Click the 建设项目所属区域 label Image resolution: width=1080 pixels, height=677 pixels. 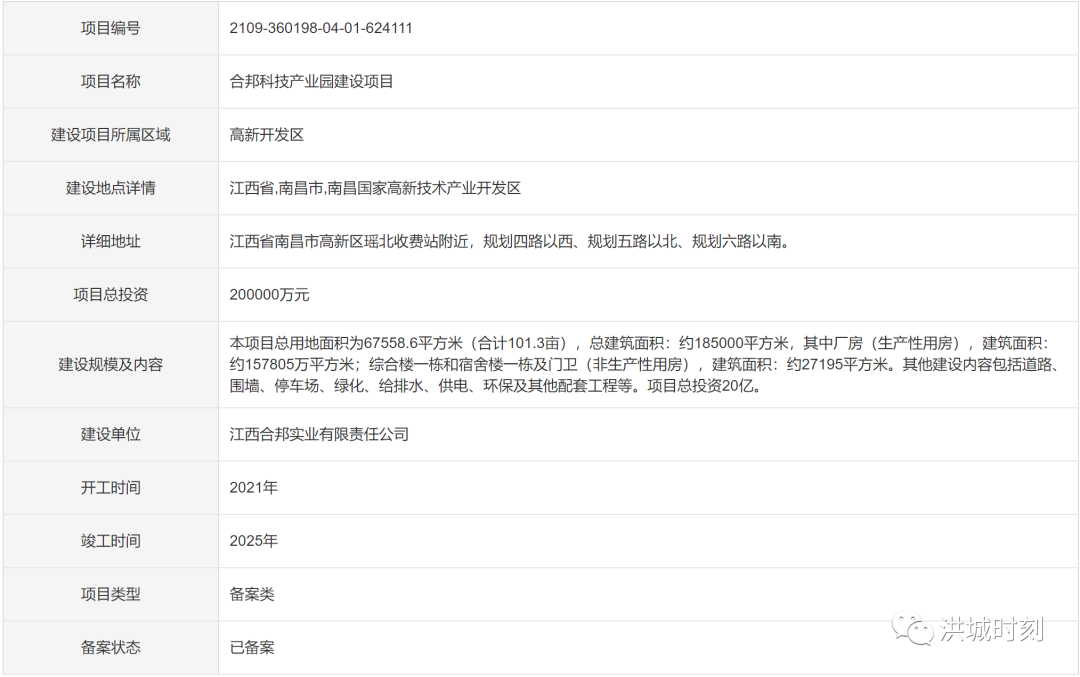click(x=110, y=135)
